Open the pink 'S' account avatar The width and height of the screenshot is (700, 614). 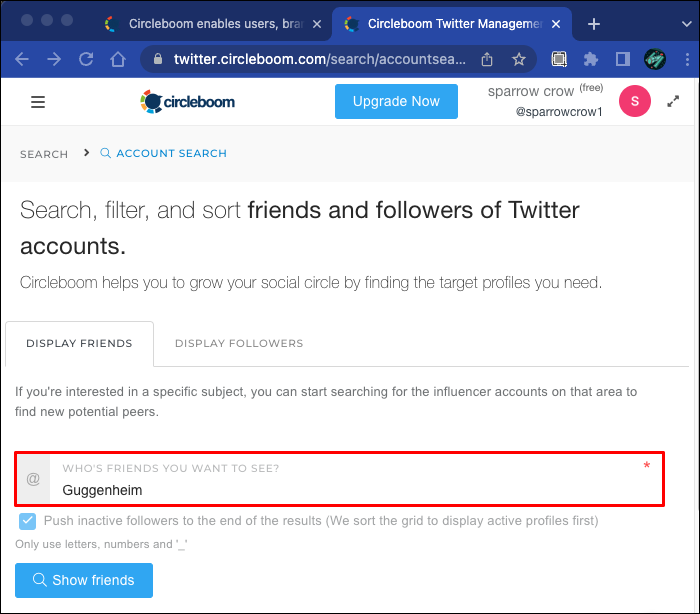point(634,101)
